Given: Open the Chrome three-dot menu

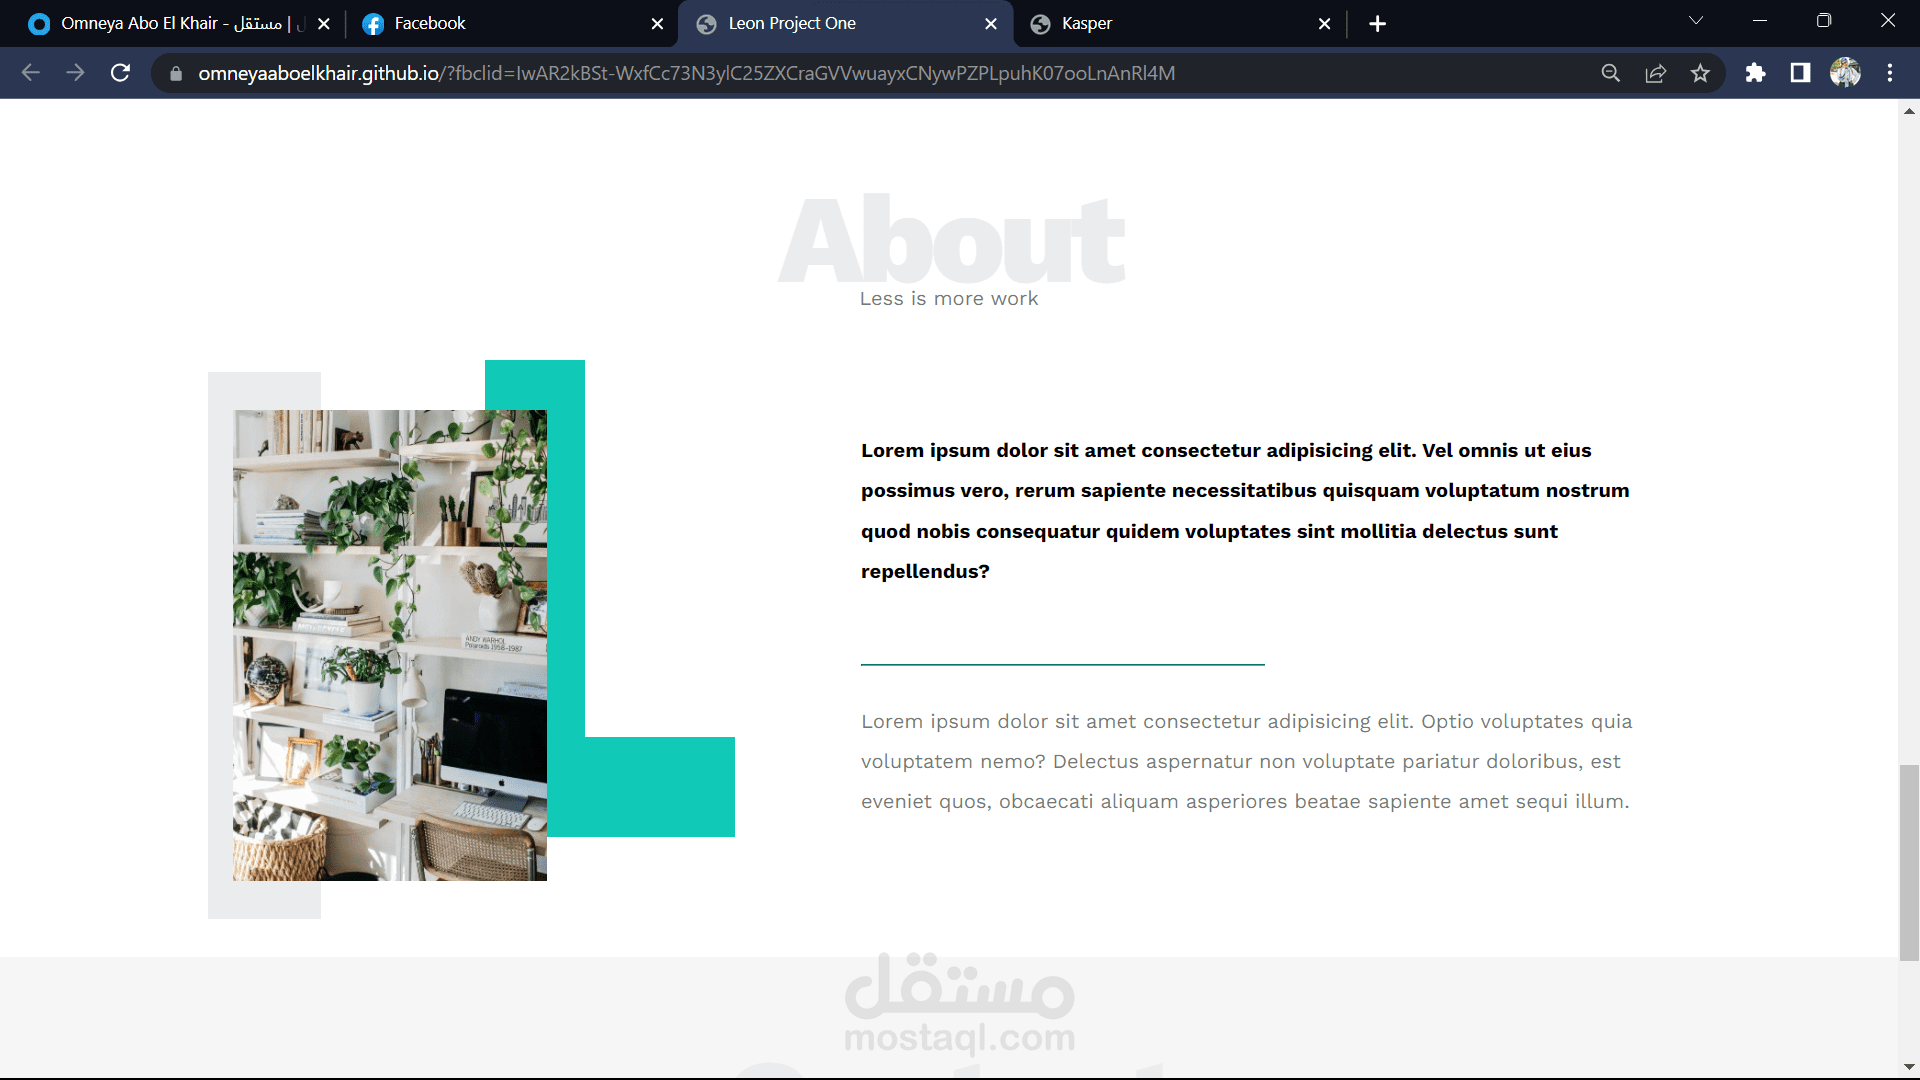Looking at the screenshot, I should coord(1890,73).
